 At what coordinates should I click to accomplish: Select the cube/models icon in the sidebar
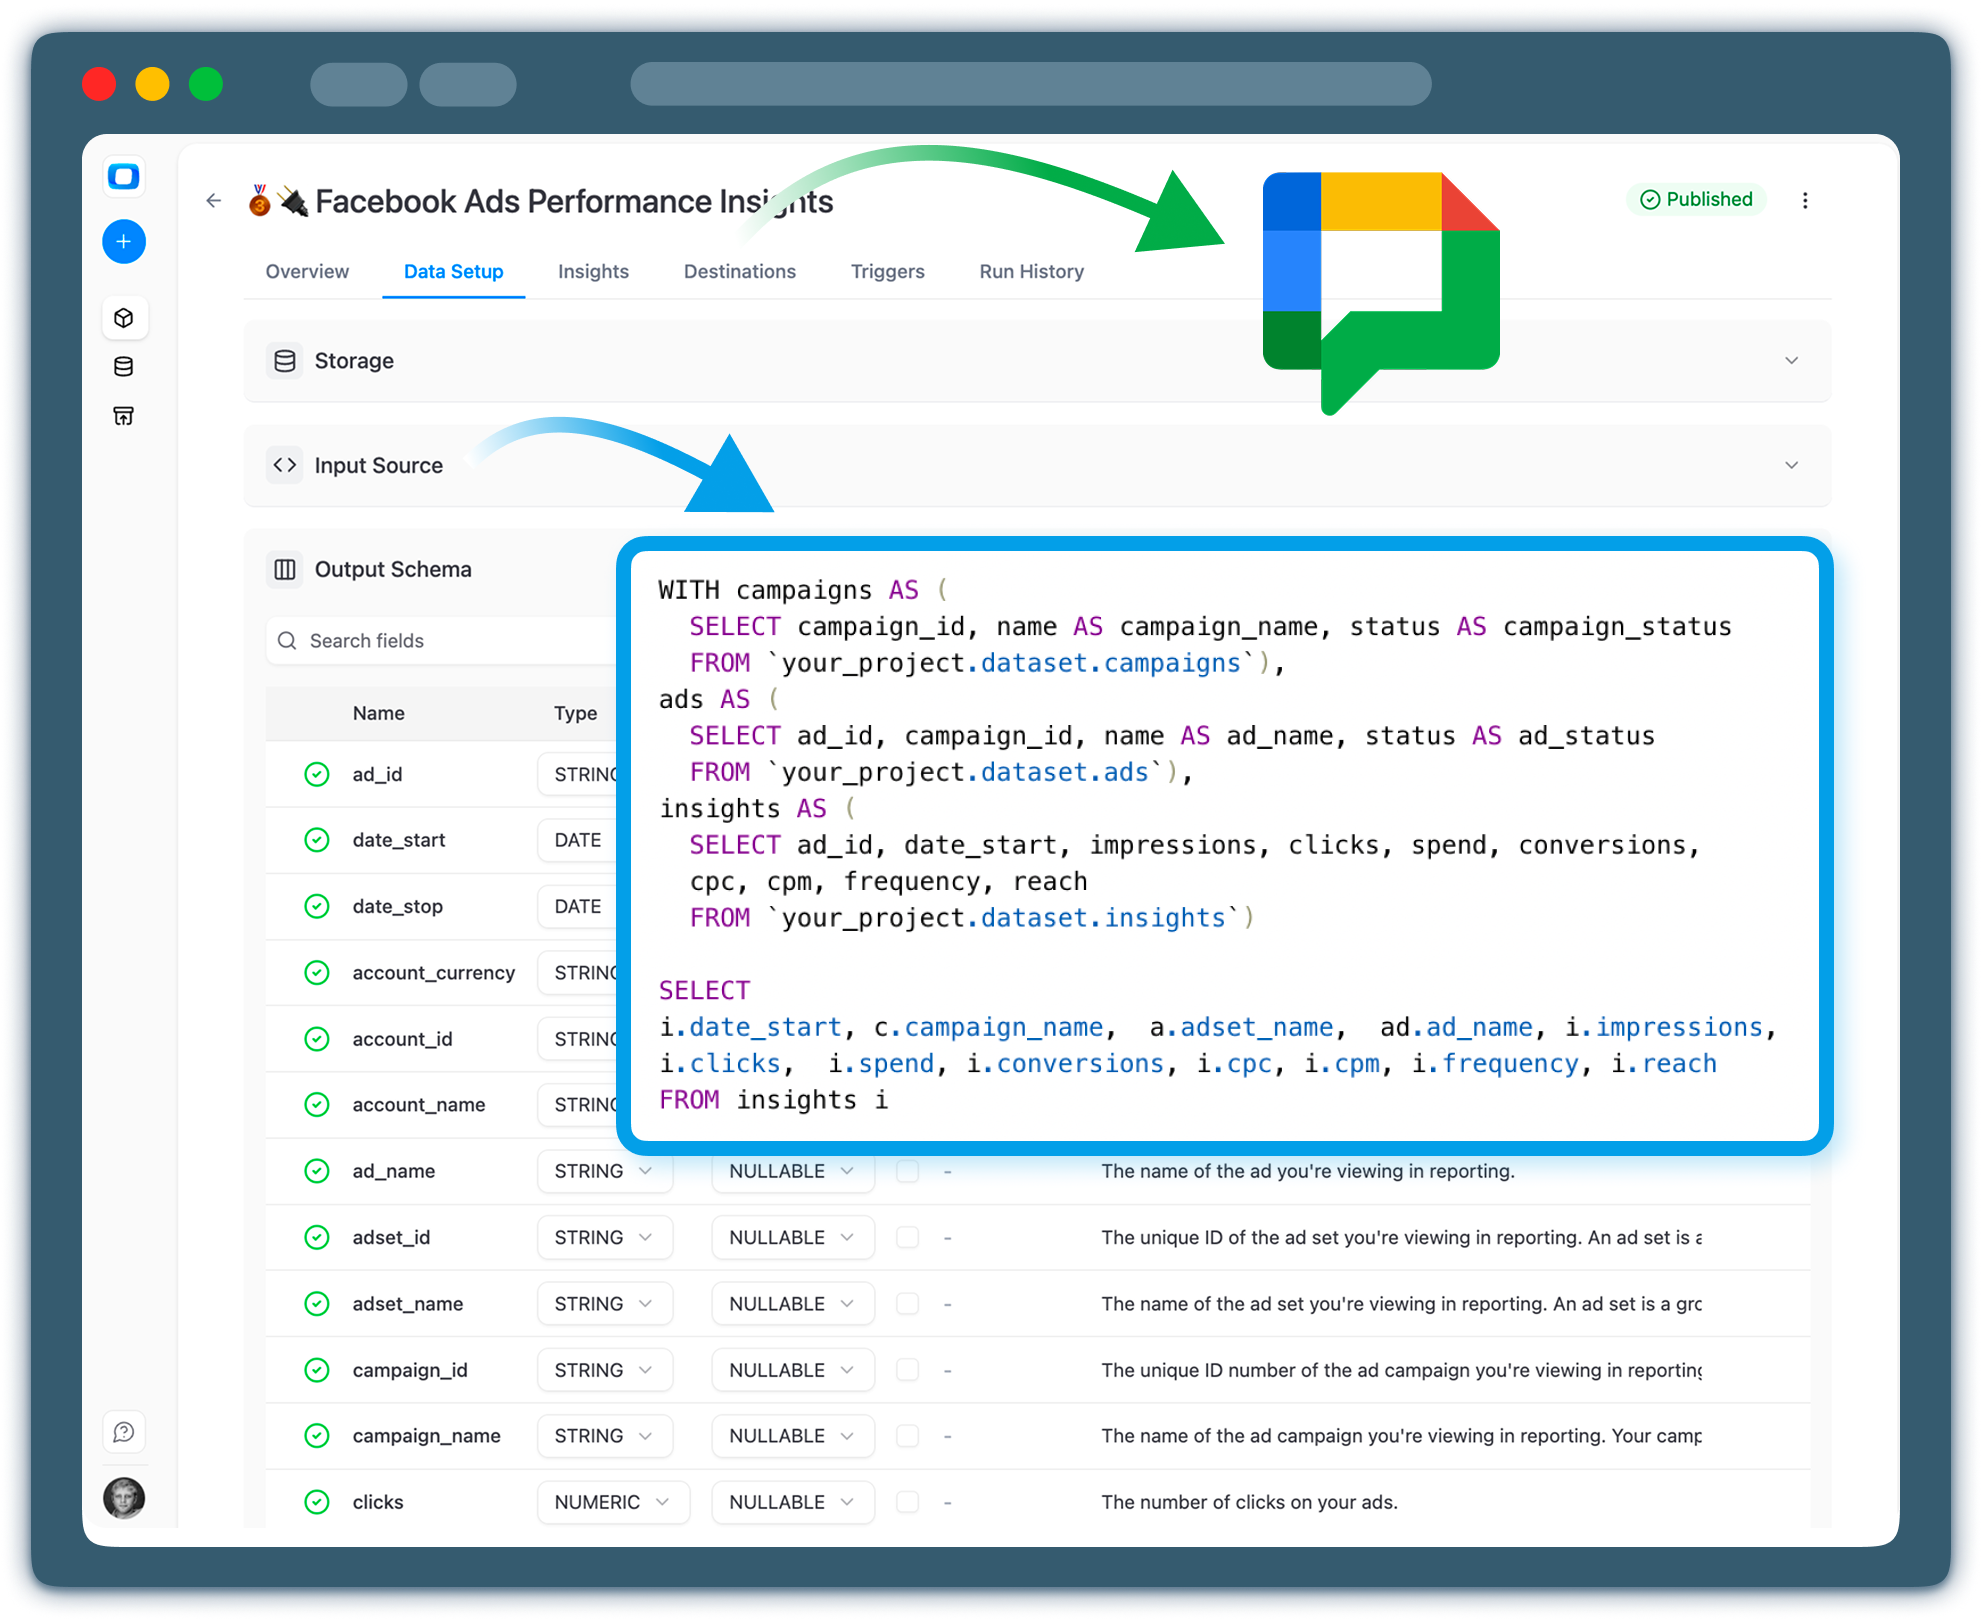(123, 317)
